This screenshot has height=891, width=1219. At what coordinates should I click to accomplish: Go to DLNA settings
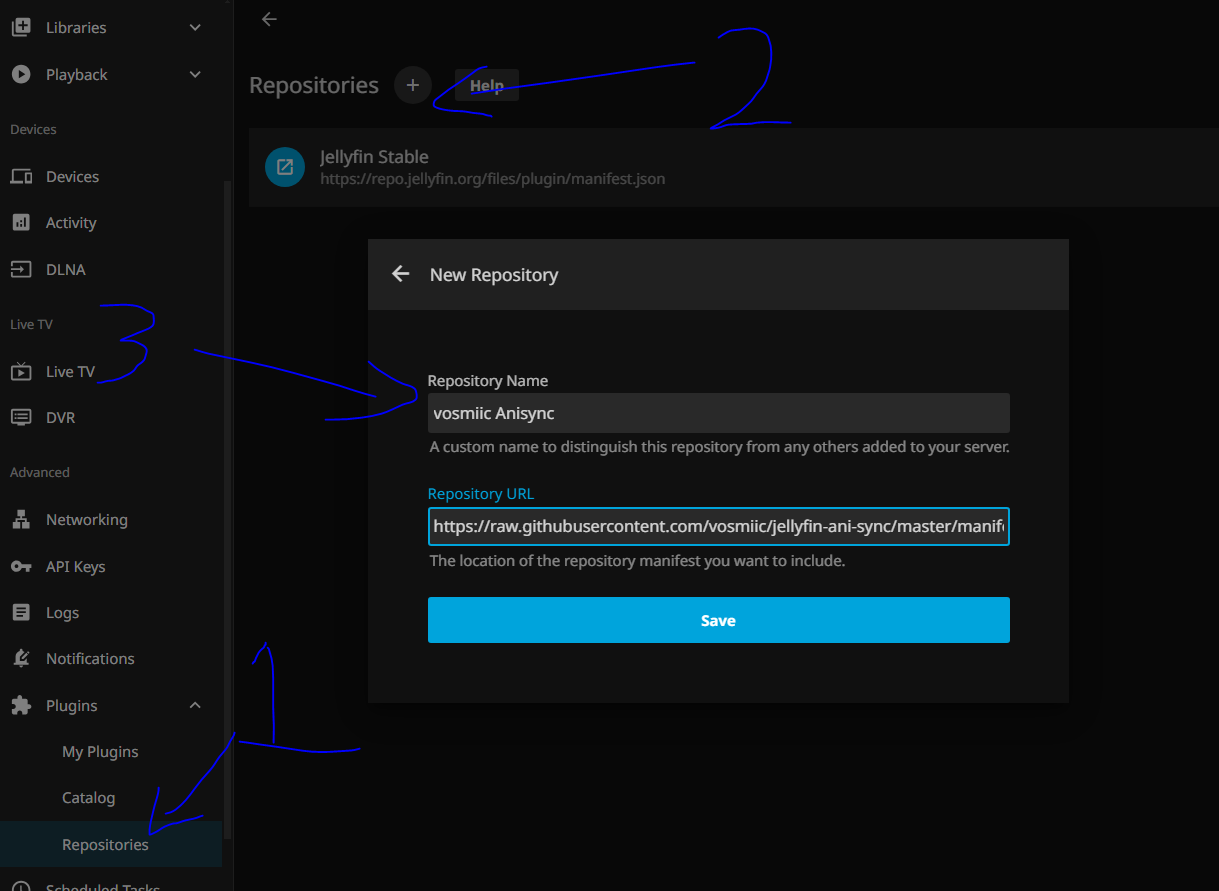(65, 270)
